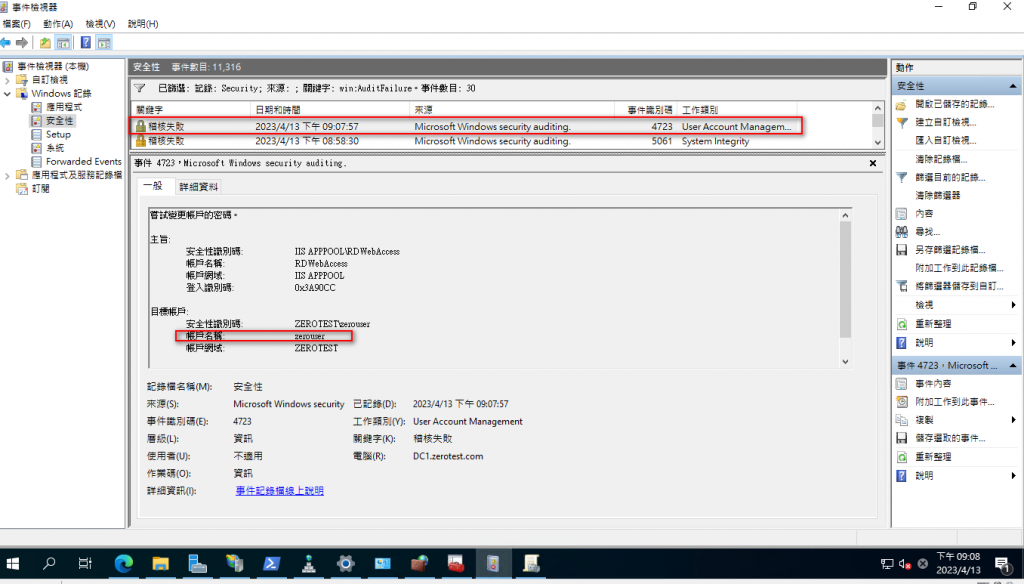Select 訂閱 in the tree

tap(40, 189)
